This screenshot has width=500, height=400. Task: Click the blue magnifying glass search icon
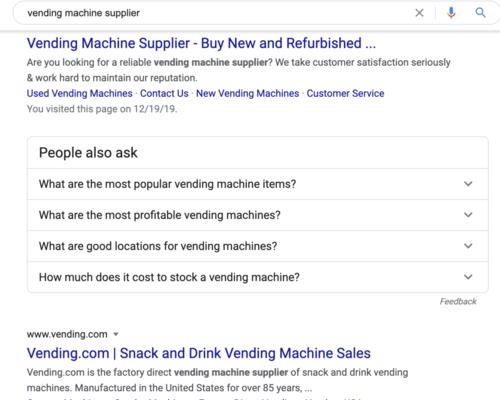480,13
